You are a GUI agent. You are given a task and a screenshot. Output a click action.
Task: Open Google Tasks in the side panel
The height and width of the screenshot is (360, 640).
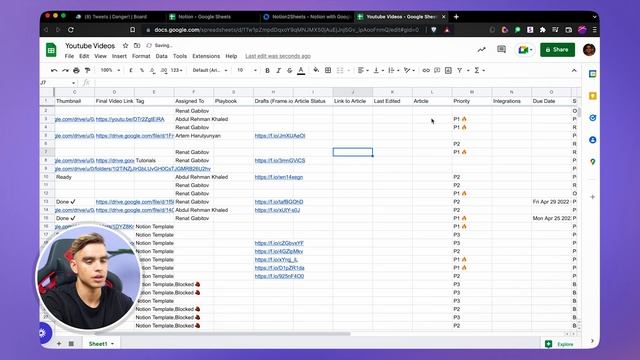593,118
